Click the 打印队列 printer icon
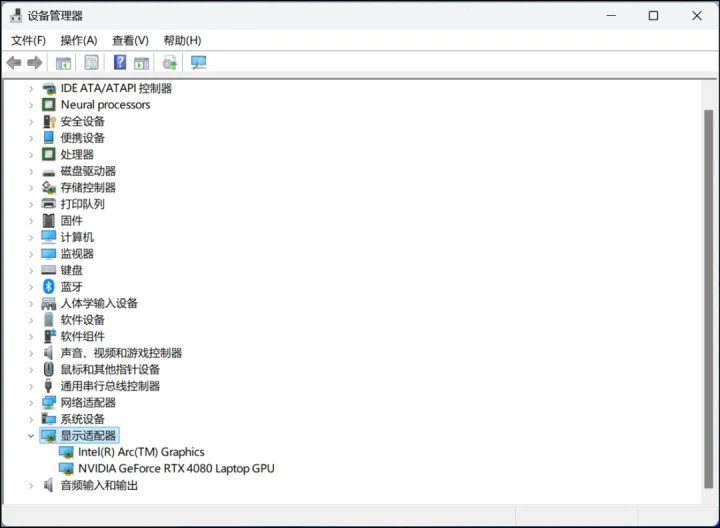720x528 pixels. tap(49, 204)
